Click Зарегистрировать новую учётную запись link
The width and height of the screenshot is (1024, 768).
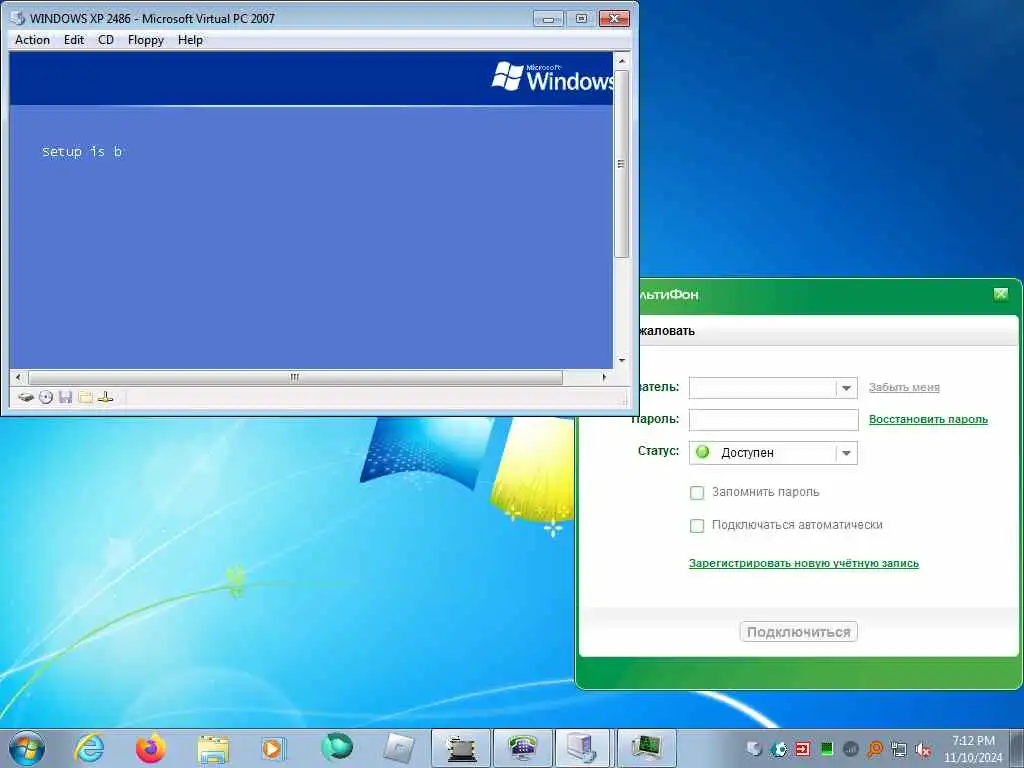[803, 563]
